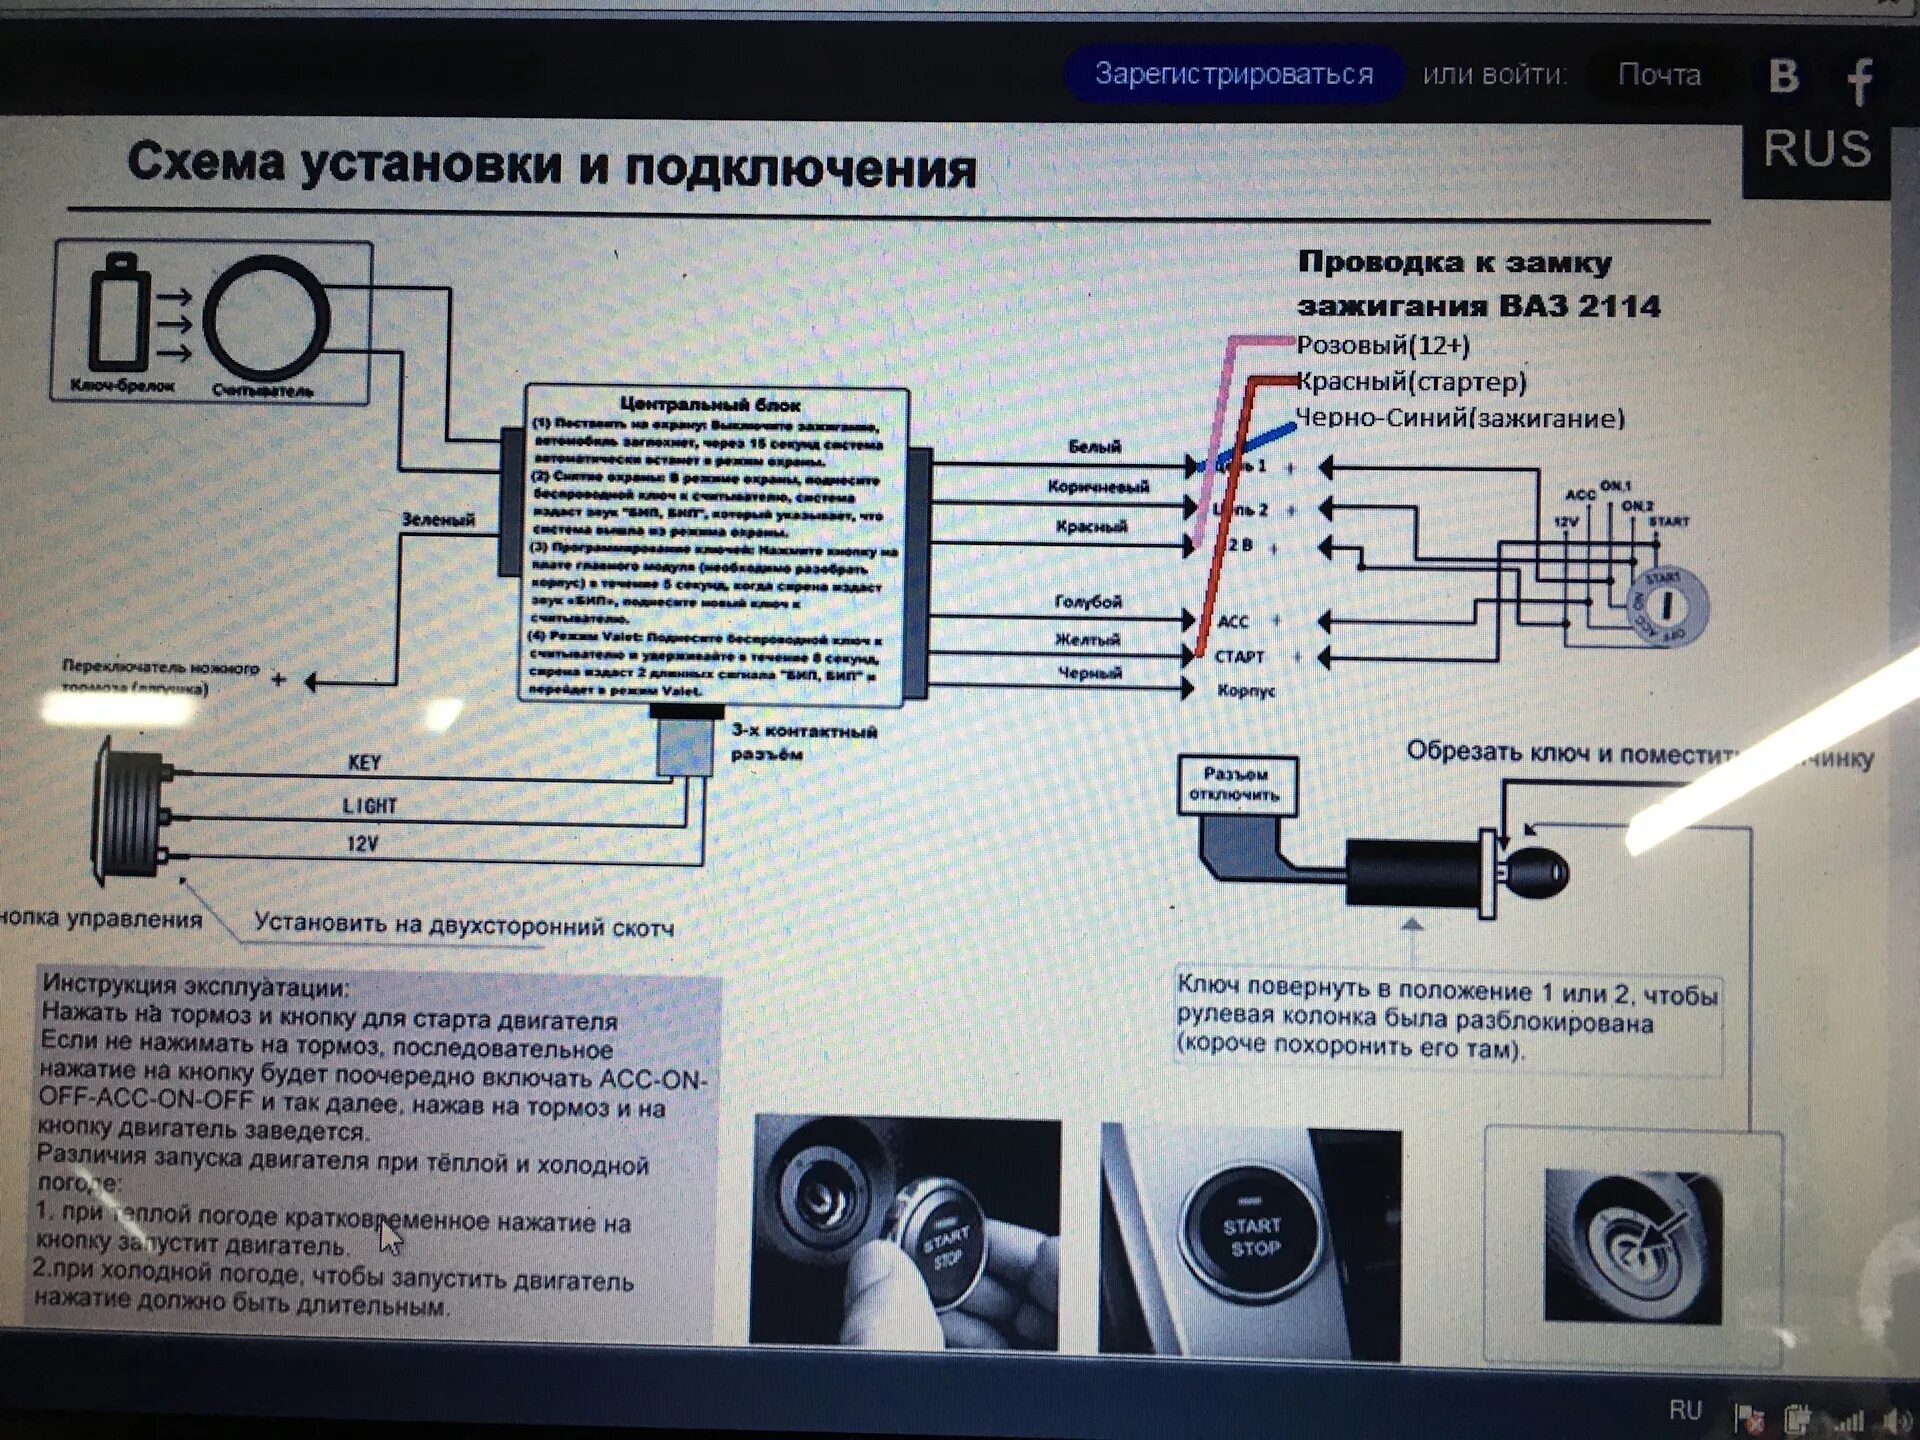The image size is (1920, 1440).
Task: Click the 'Черно-Синий(зажигание)' wire label
Action: click(x=1460, y=418)
